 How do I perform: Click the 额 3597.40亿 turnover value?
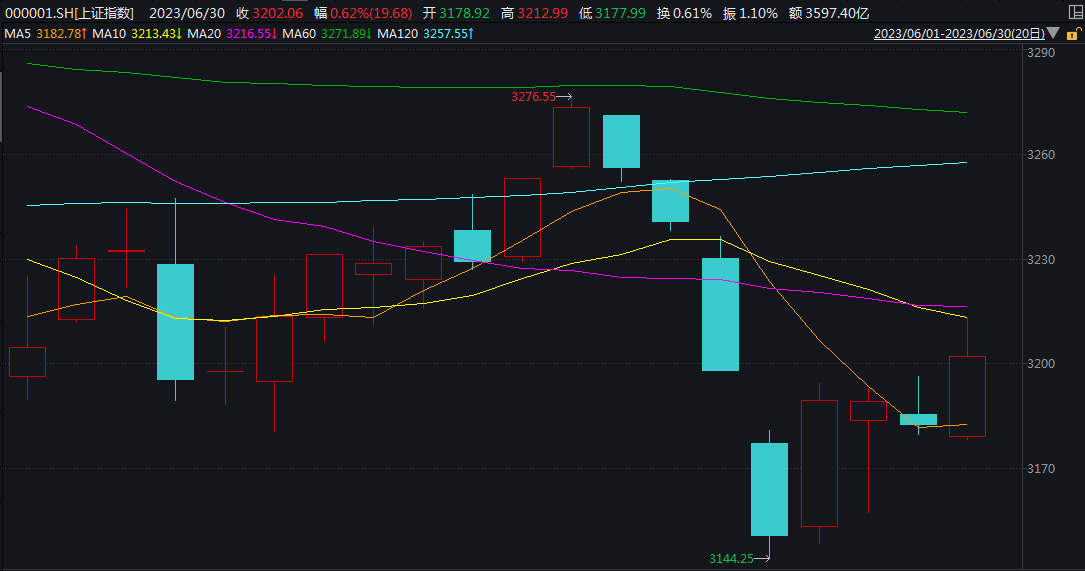point(829,13)
